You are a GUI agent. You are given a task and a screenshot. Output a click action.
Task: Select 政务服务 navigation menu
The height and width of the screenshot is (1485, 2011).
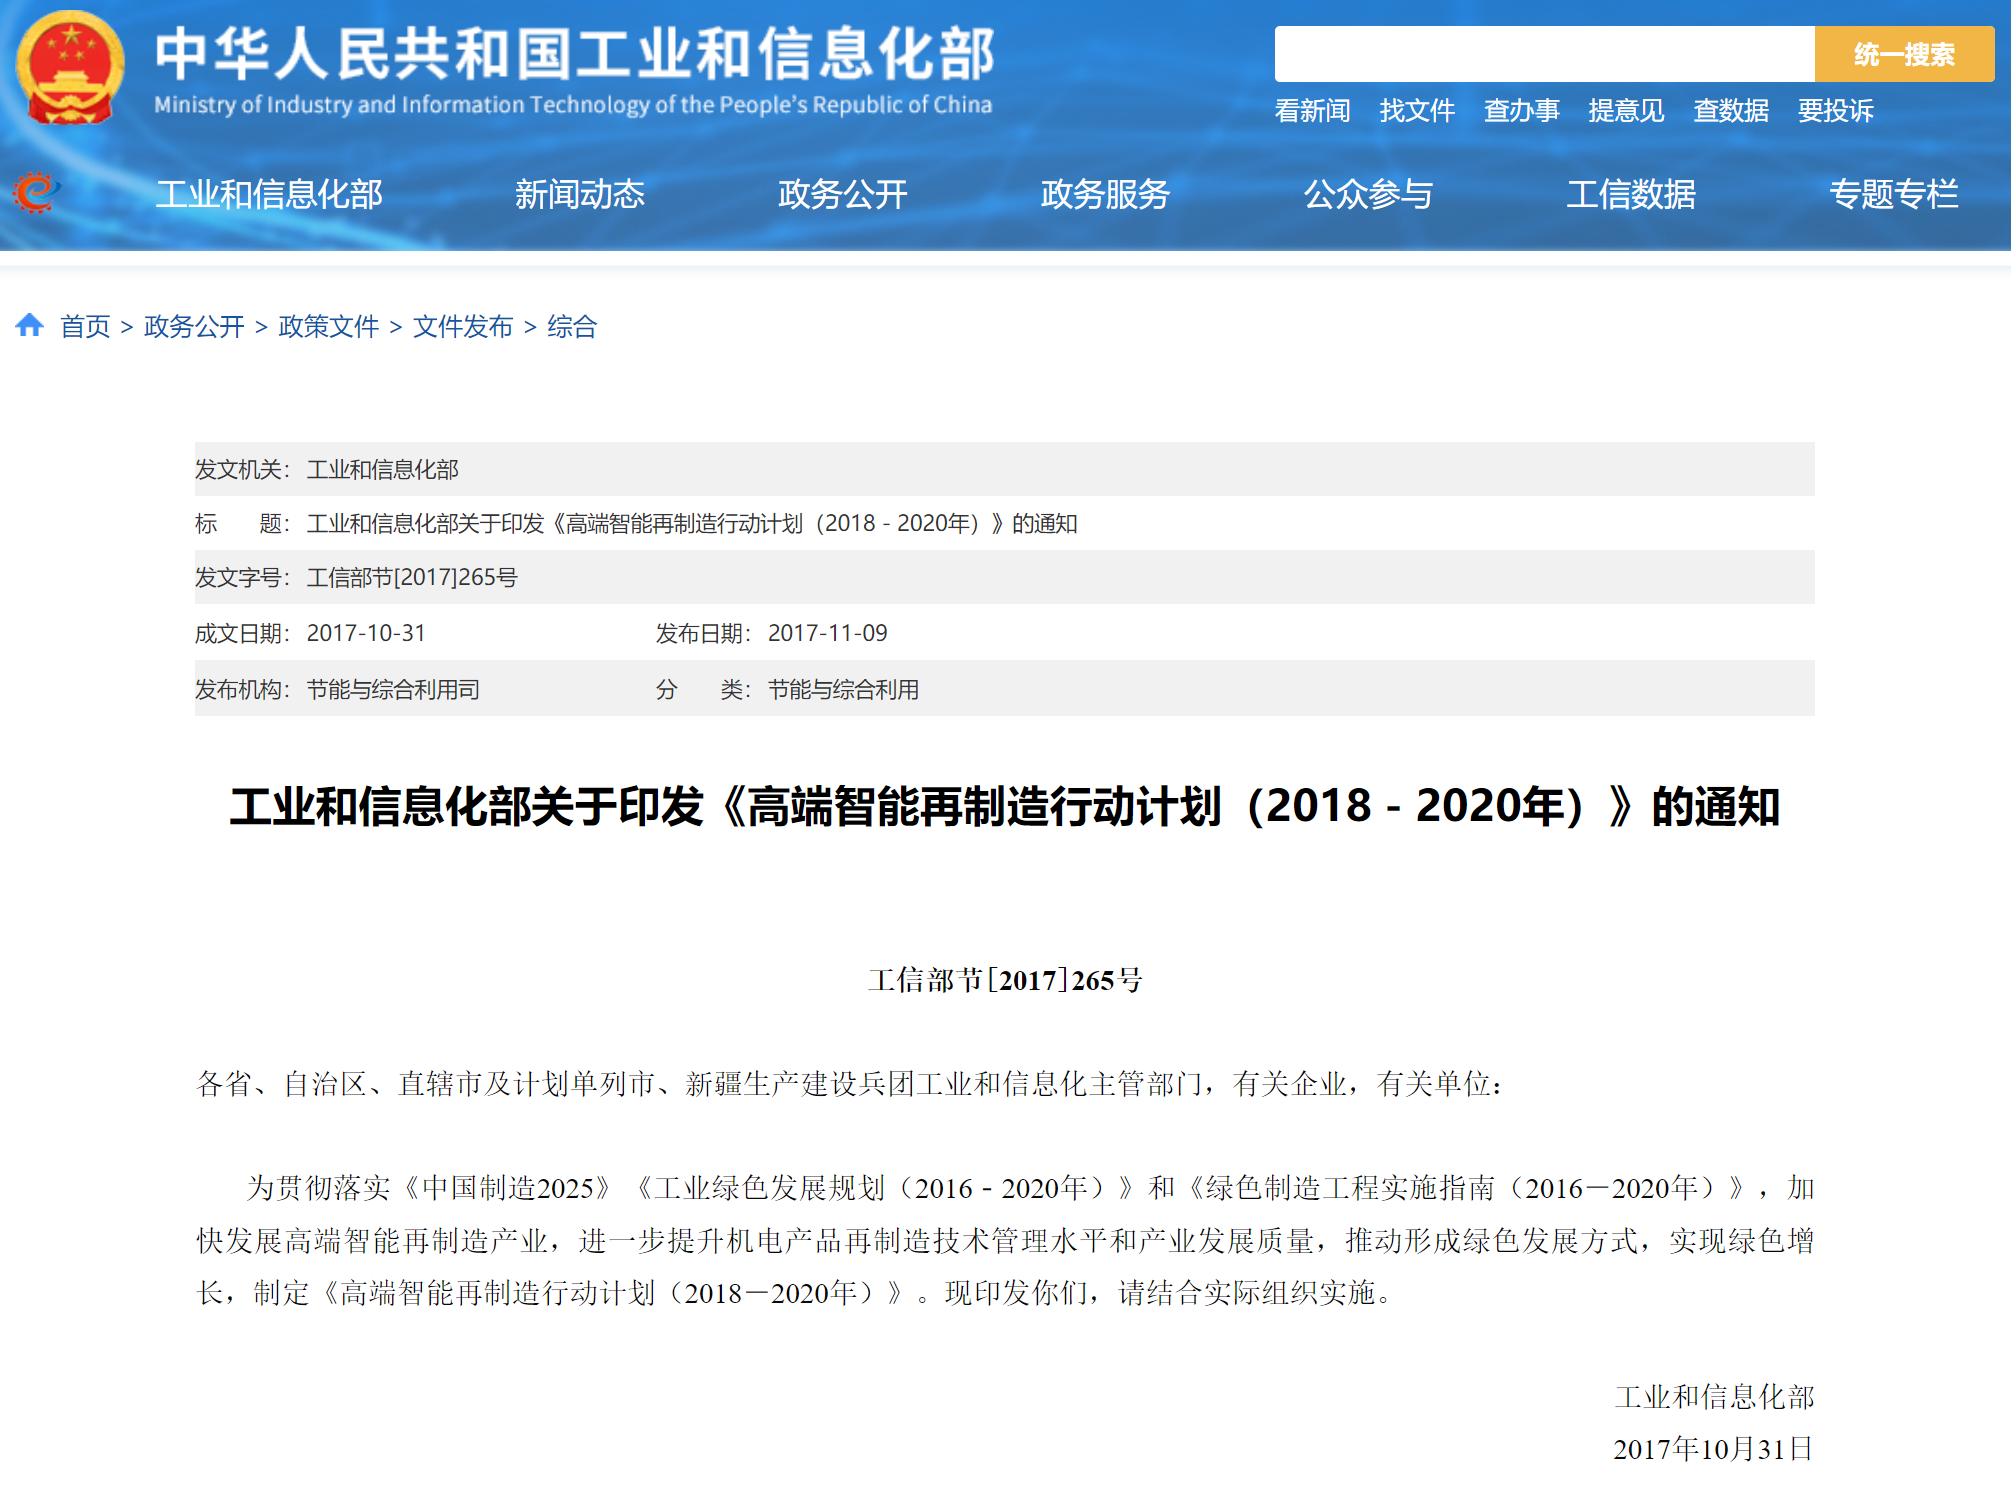tap(1105, 194)
